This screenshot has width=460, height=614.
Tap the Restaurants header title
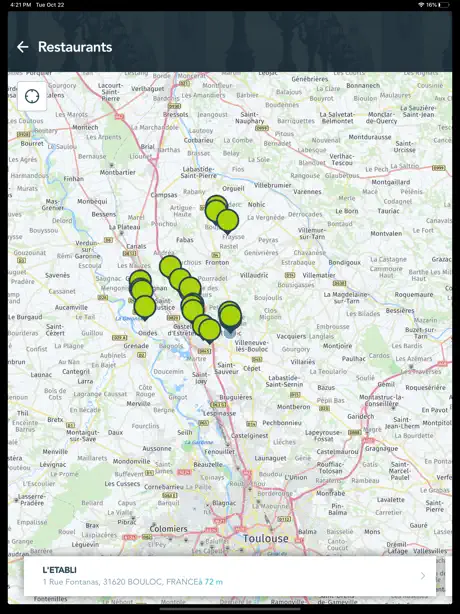point(75,47)
